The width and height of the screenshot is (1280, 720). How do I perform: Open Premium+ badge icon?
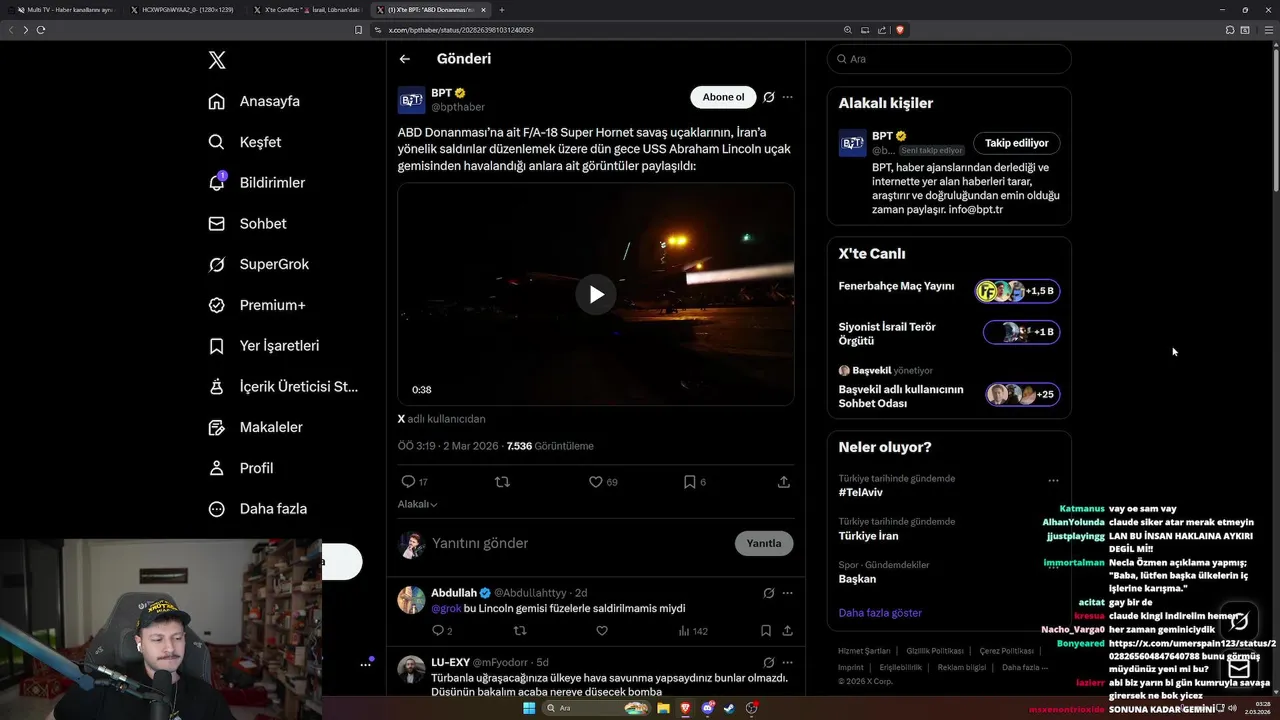tap(216, 305)
